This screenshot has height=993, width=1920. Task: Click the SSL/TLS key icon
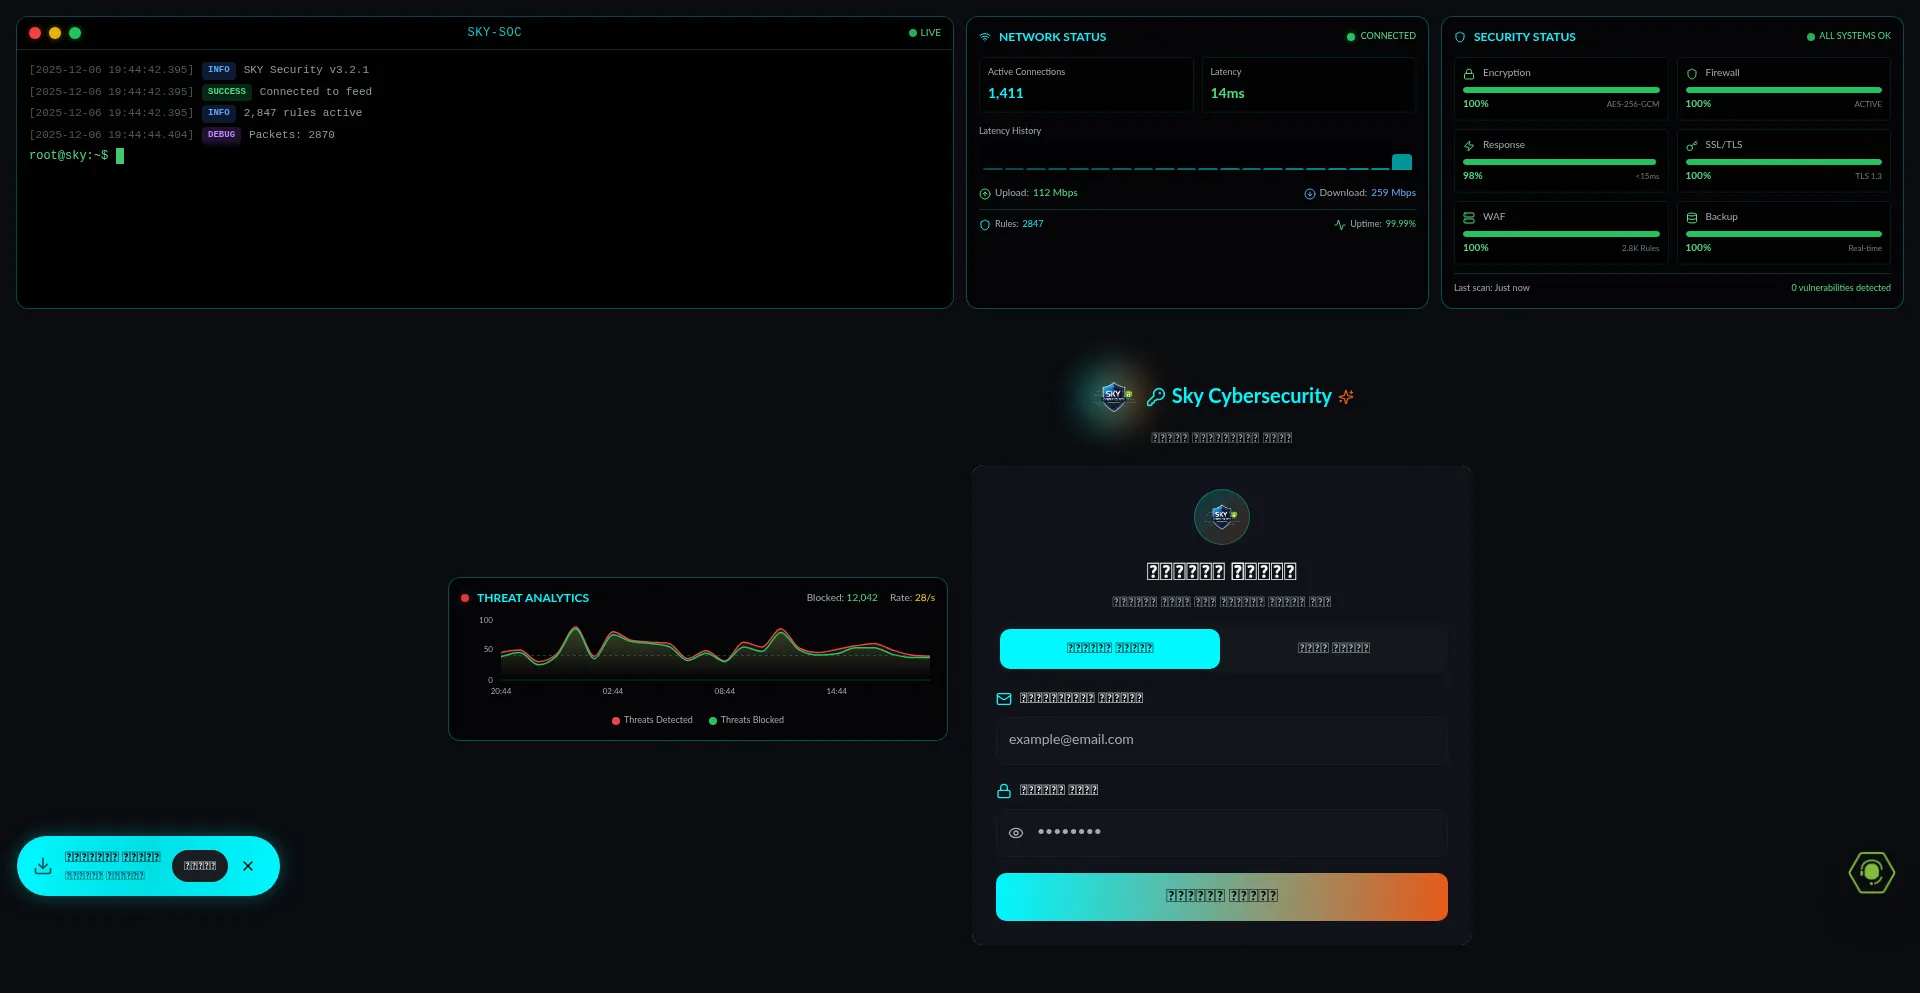coord(1692,145)
